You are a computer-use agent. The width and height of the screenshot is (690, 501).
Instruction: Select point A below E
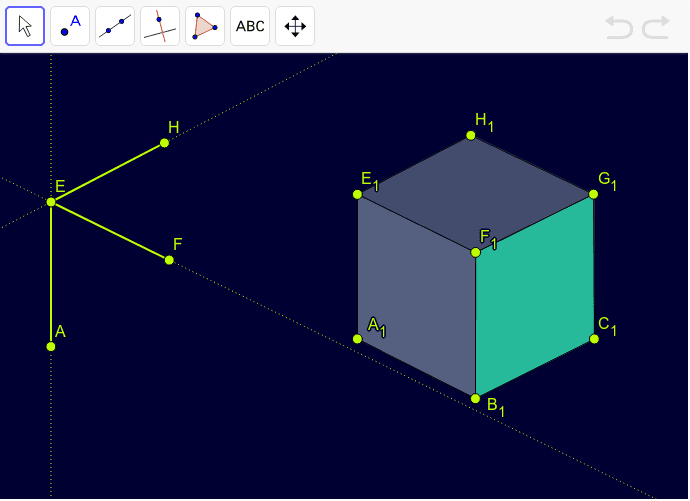coord(51,347)
